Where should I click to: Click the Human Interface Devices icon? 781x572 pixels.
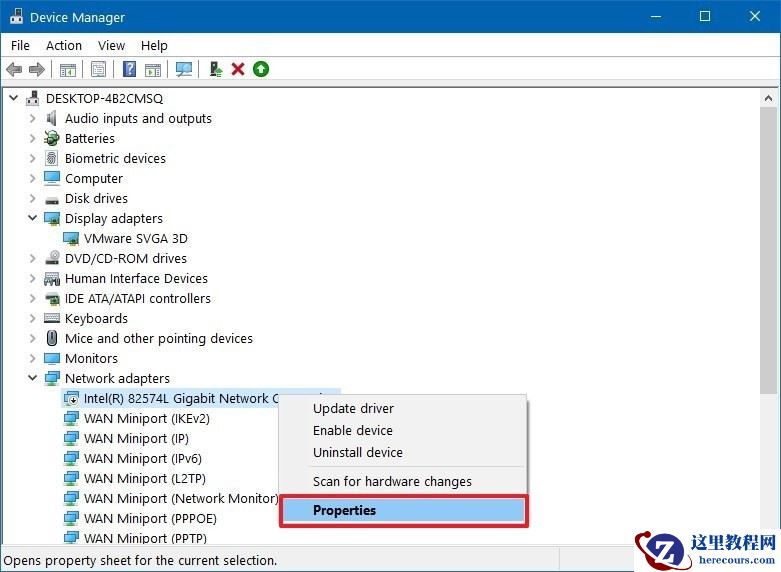click(52, 279)
